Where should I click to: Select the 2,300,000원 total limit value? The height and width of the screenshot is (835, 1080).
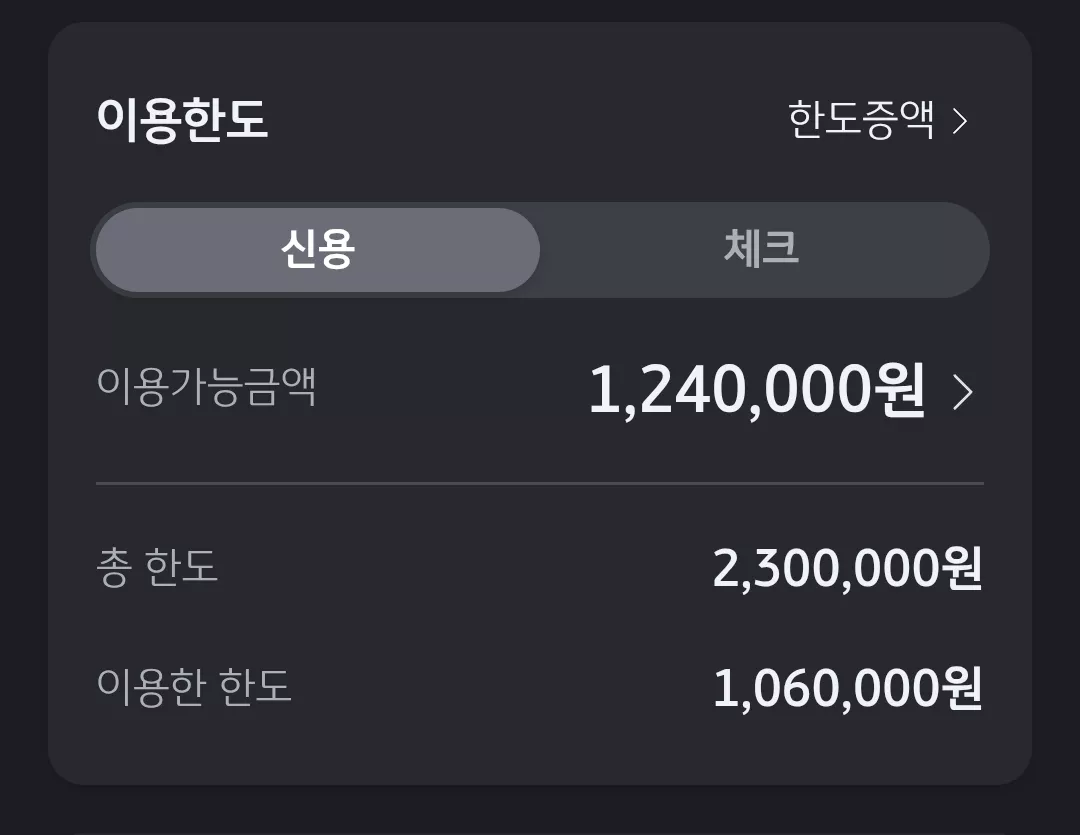[847, 569]
